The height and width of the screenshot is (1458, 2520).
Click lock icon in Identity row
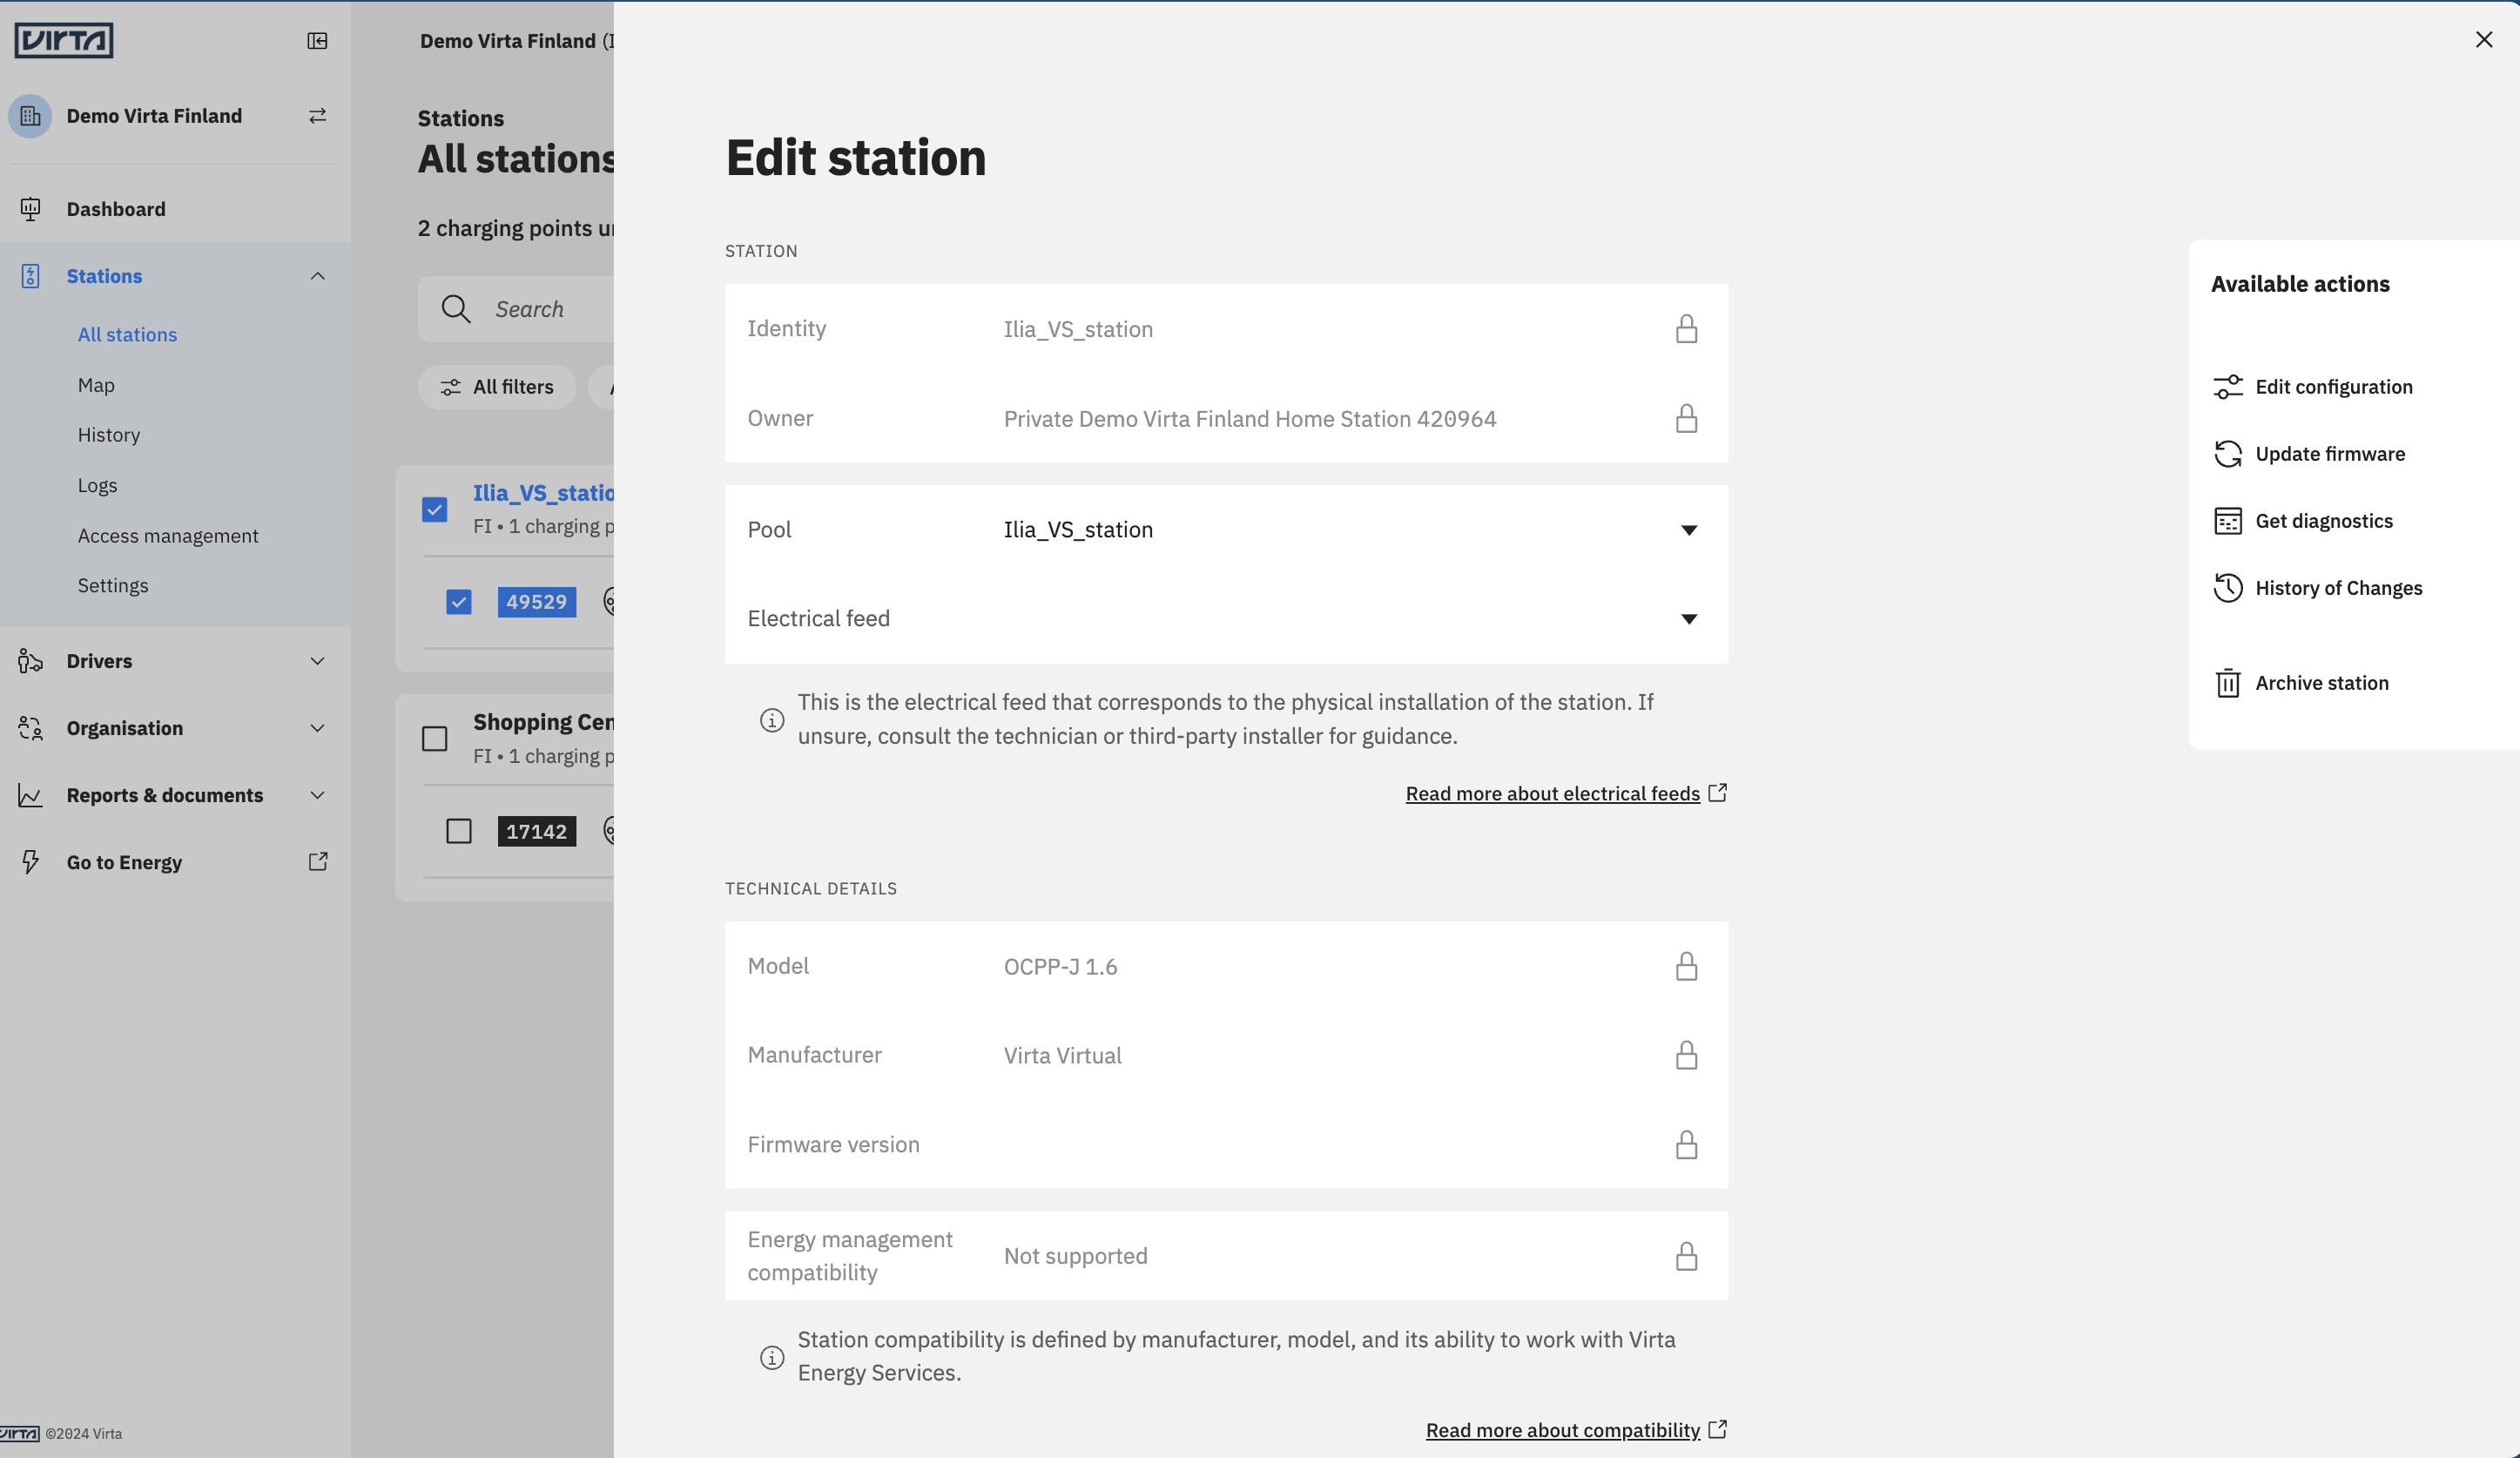1686,329
